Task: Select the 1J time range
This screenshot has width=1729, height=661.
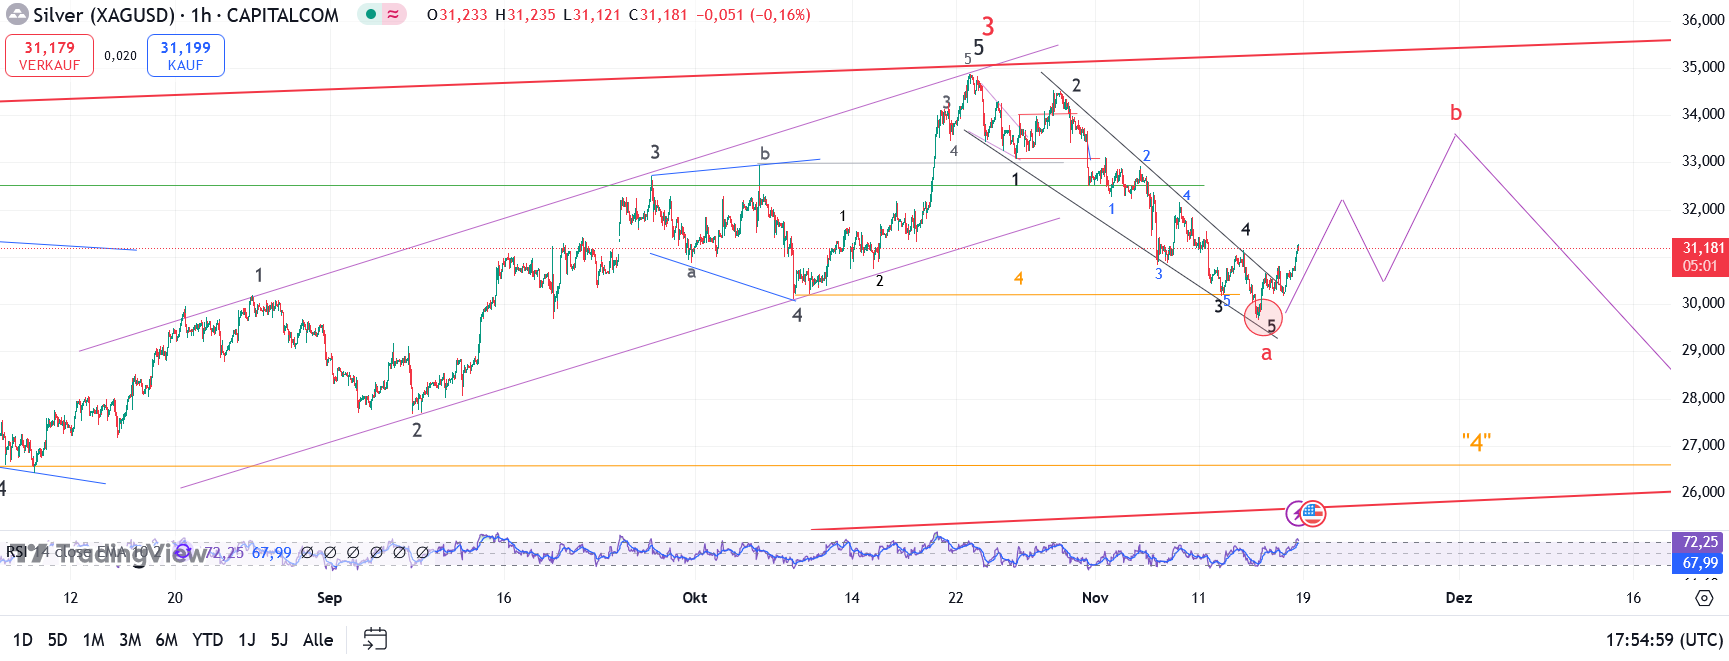Action: tap(247, 640)
